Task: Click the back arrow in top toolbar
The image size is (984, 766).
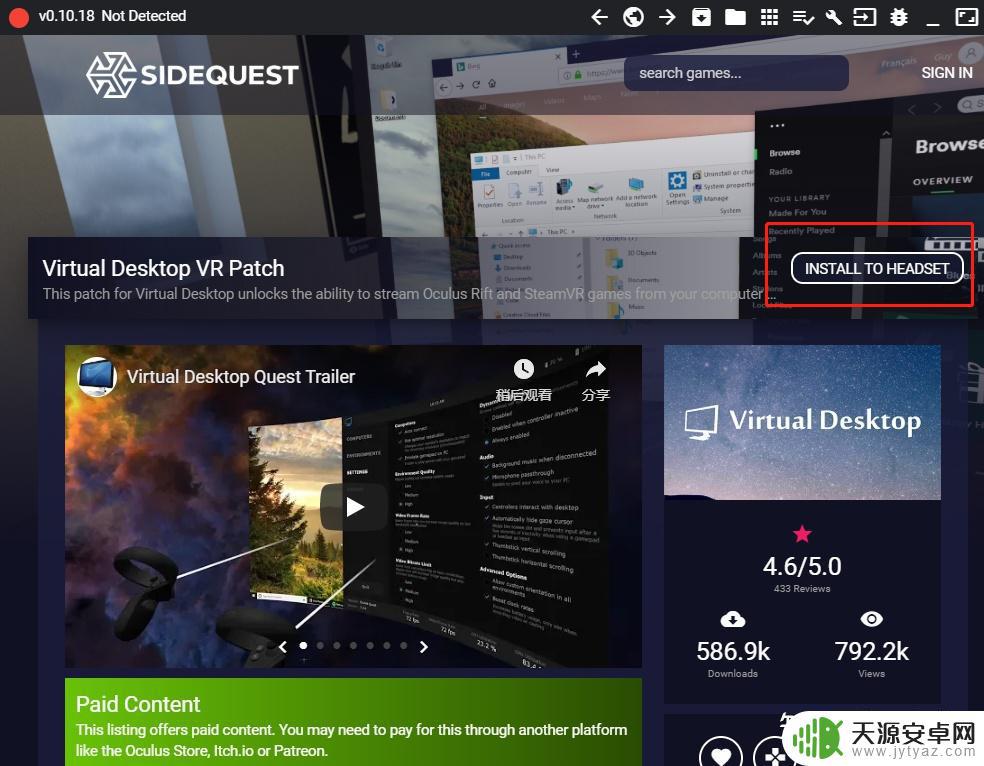Action: [x=599, y=17]
